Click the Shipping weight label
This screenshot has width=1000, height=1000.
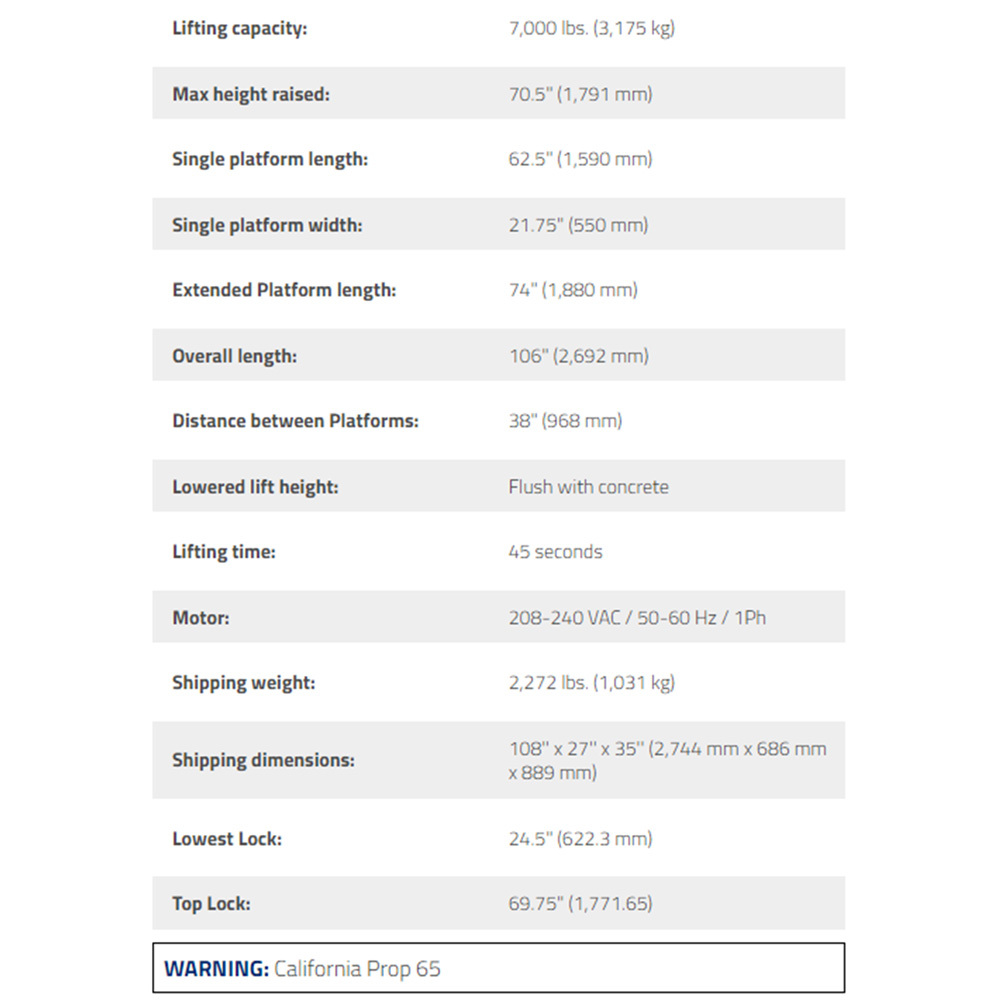point(244,683)
